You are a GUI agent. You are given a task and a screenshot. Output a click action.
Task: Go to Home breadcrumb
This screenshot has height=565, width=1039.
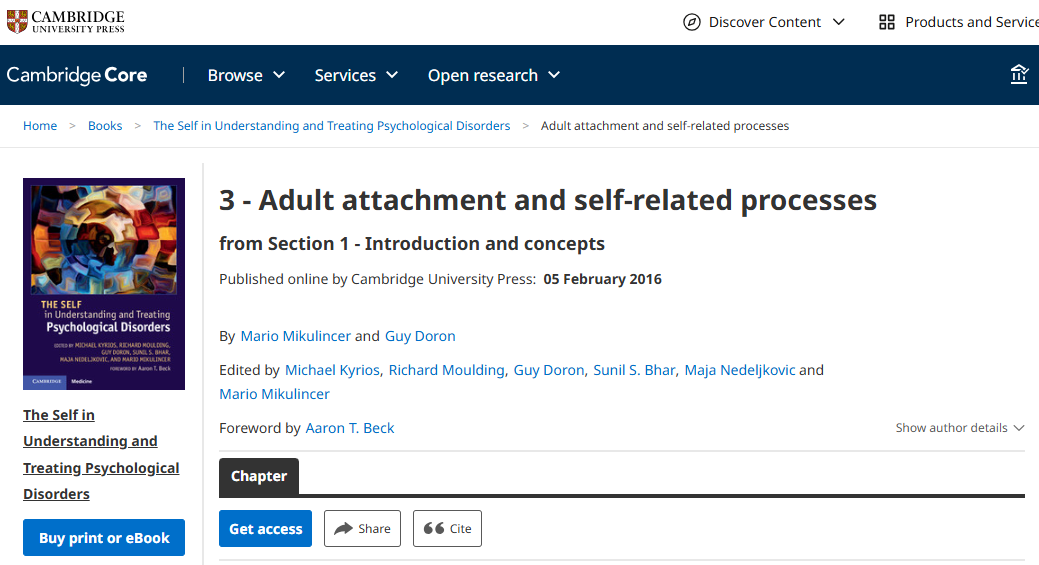pyautogui.click(x=40, y=126)
